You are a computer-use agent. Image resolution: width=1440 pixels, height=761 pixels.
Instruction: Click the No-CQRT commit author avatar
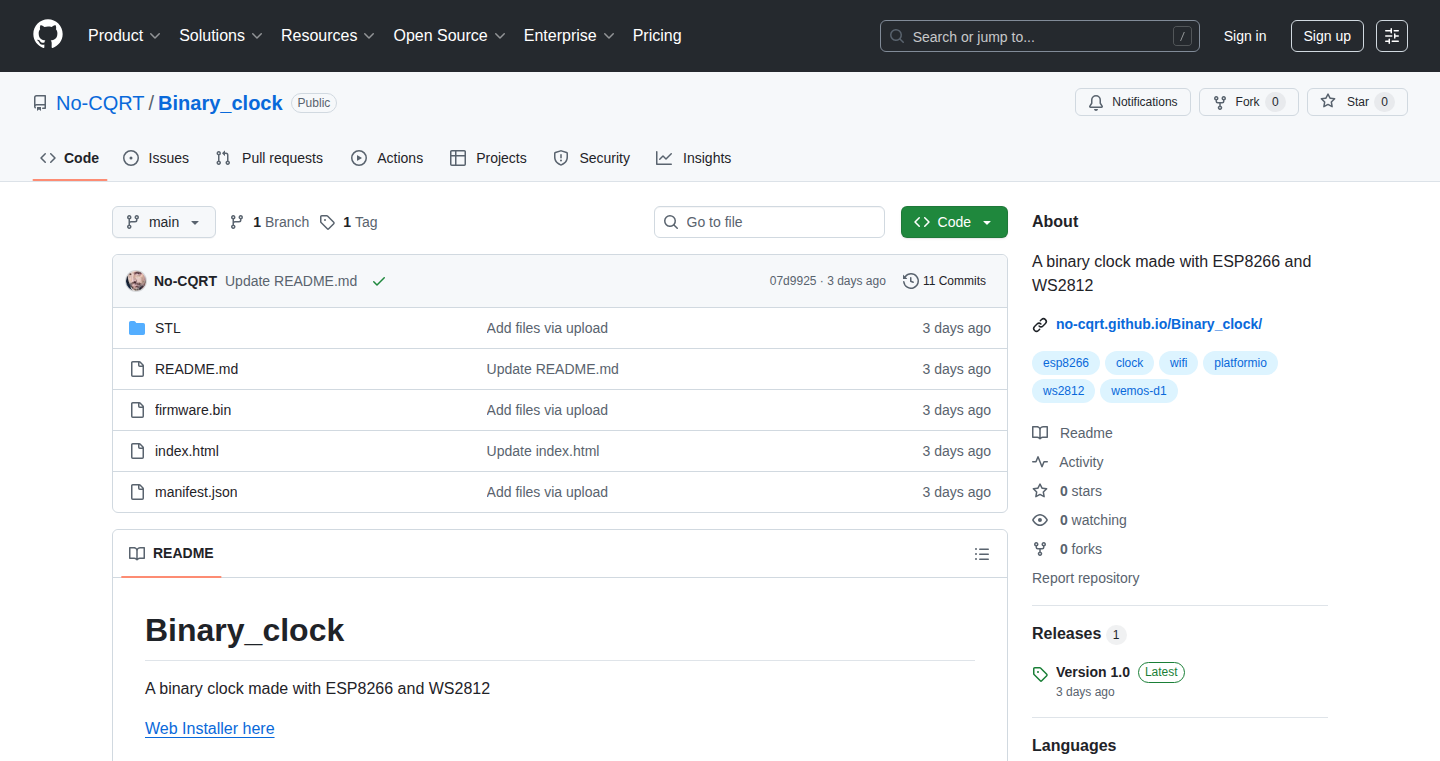[136, 281]
